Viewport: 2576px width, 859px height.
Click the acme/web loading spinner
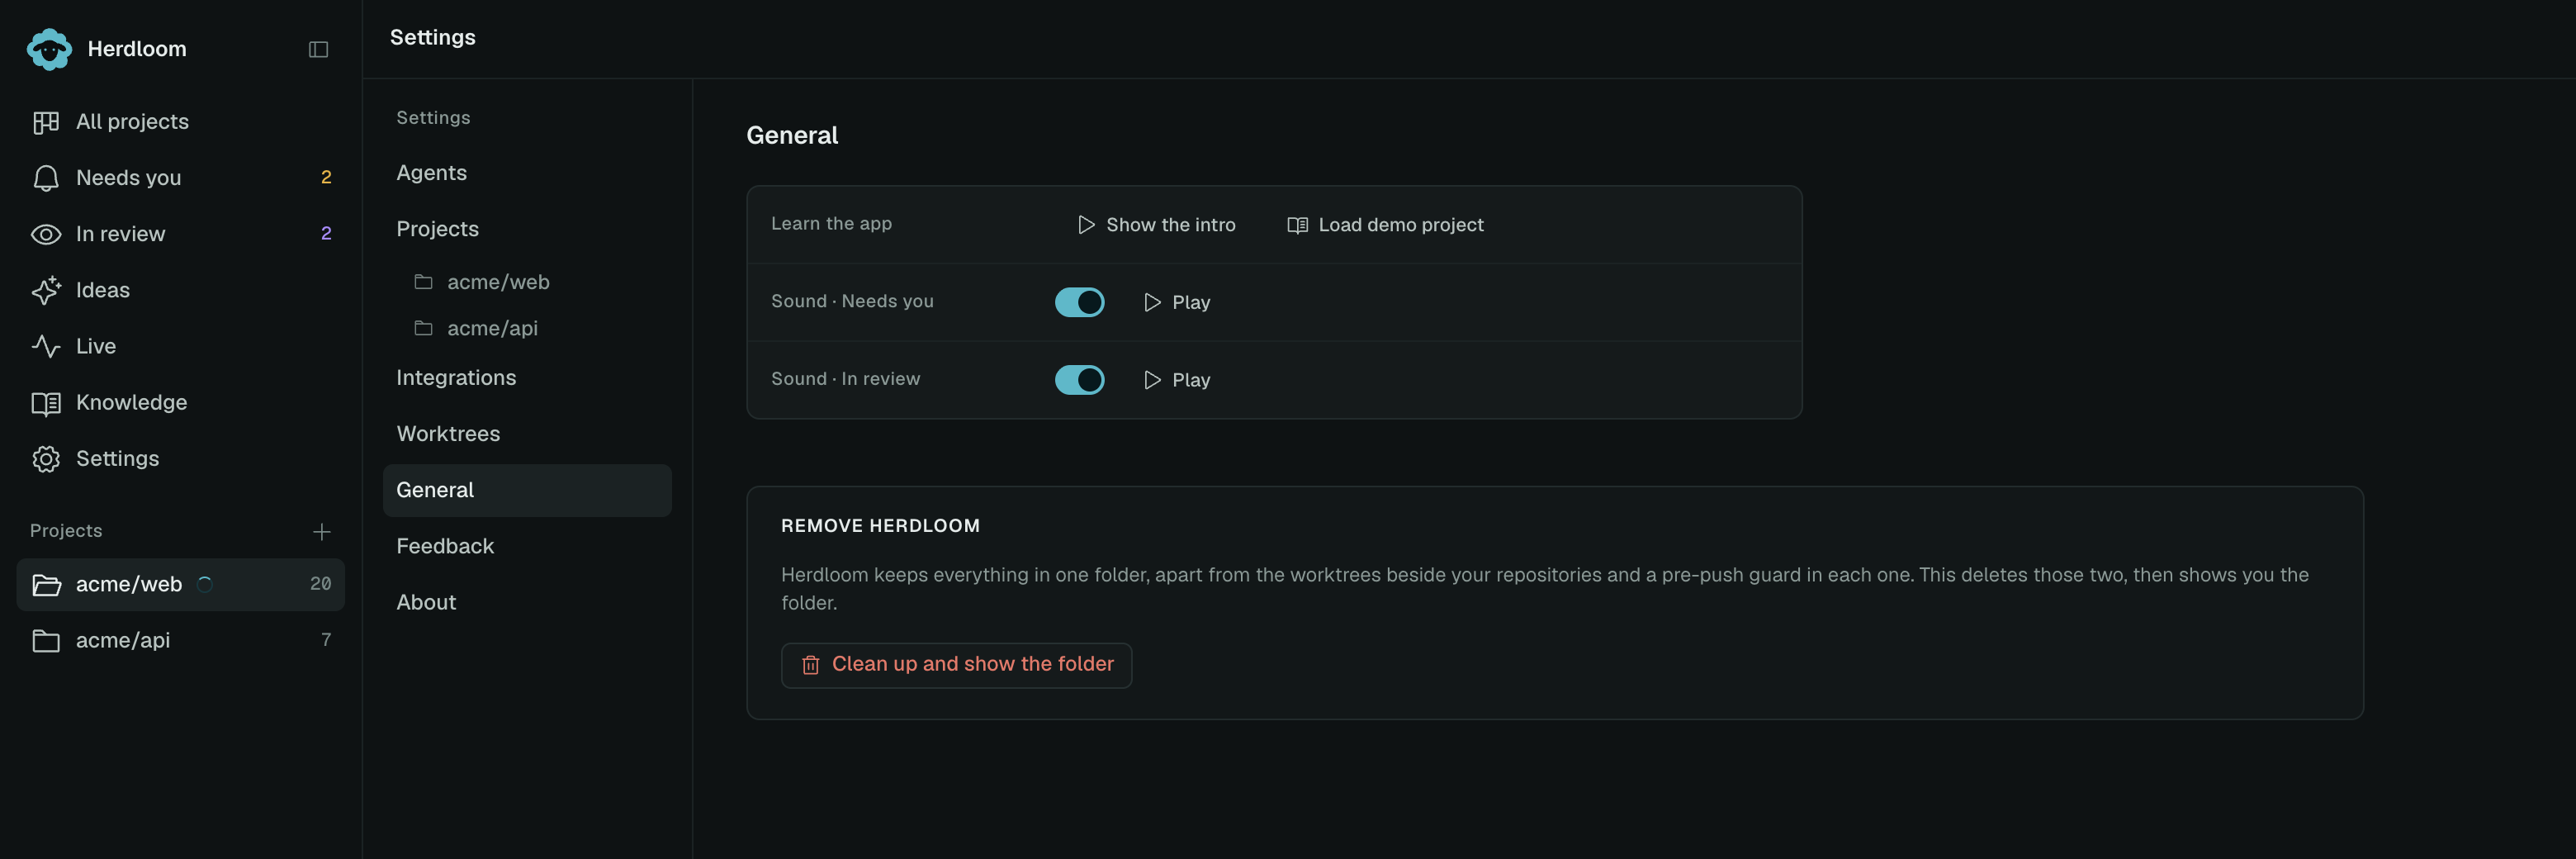[205, 585]
